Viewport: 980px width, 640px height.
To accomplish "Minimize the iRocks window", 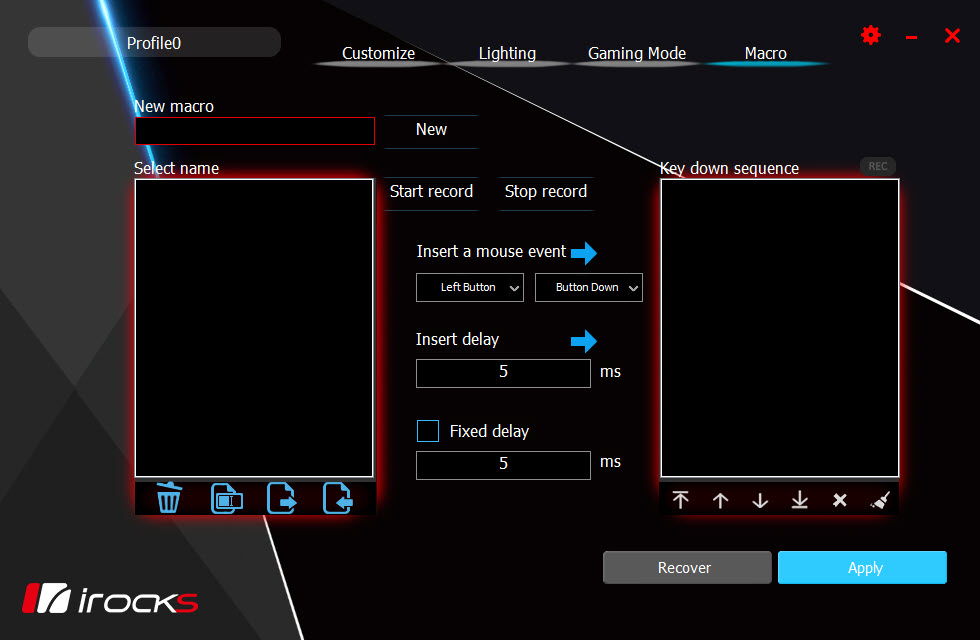I will (911, 38).
